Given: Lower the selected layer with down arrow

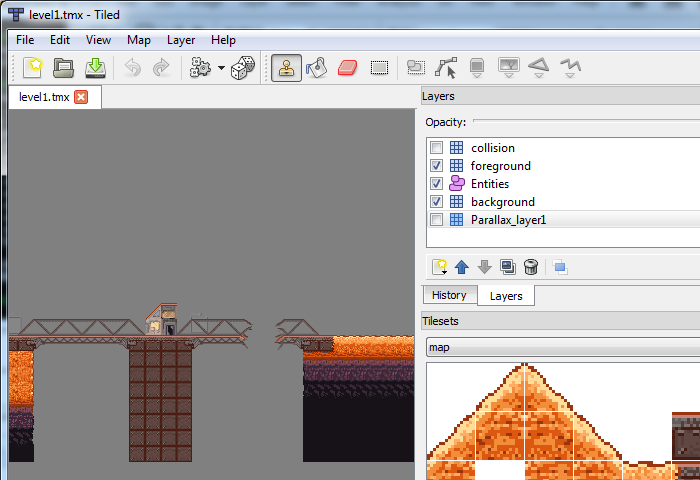Looking at the screenshot, I should pos(484,267).
